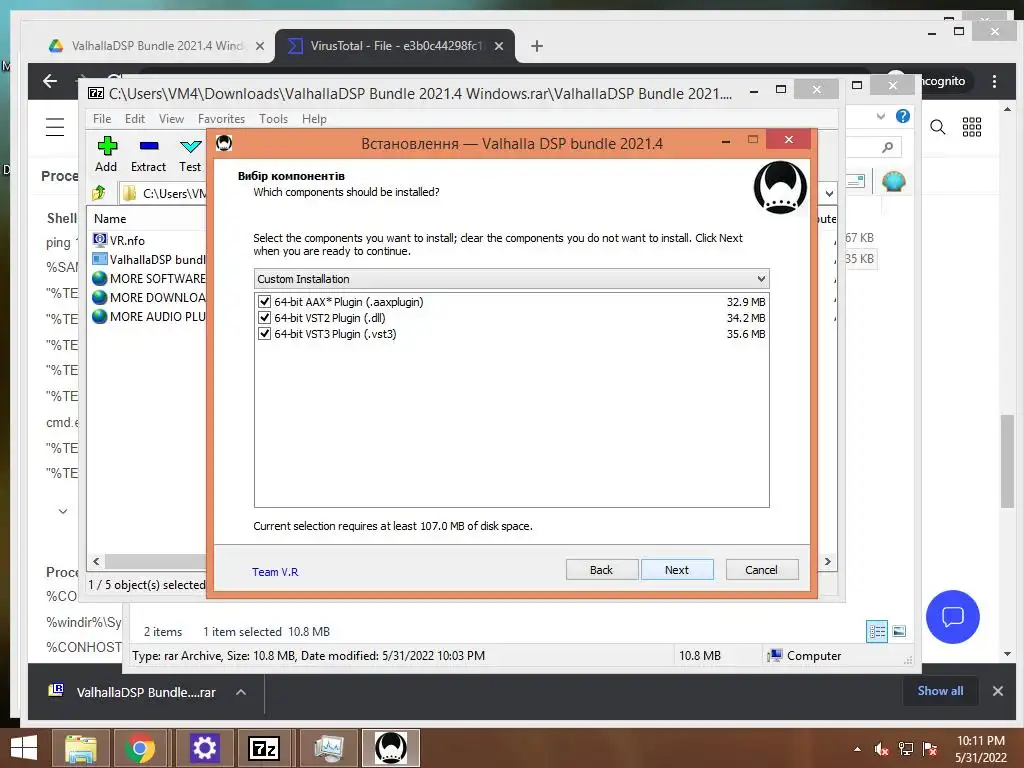Open Chrome from the taskbar
The image size is (1024, 768).
pos(140,748)
